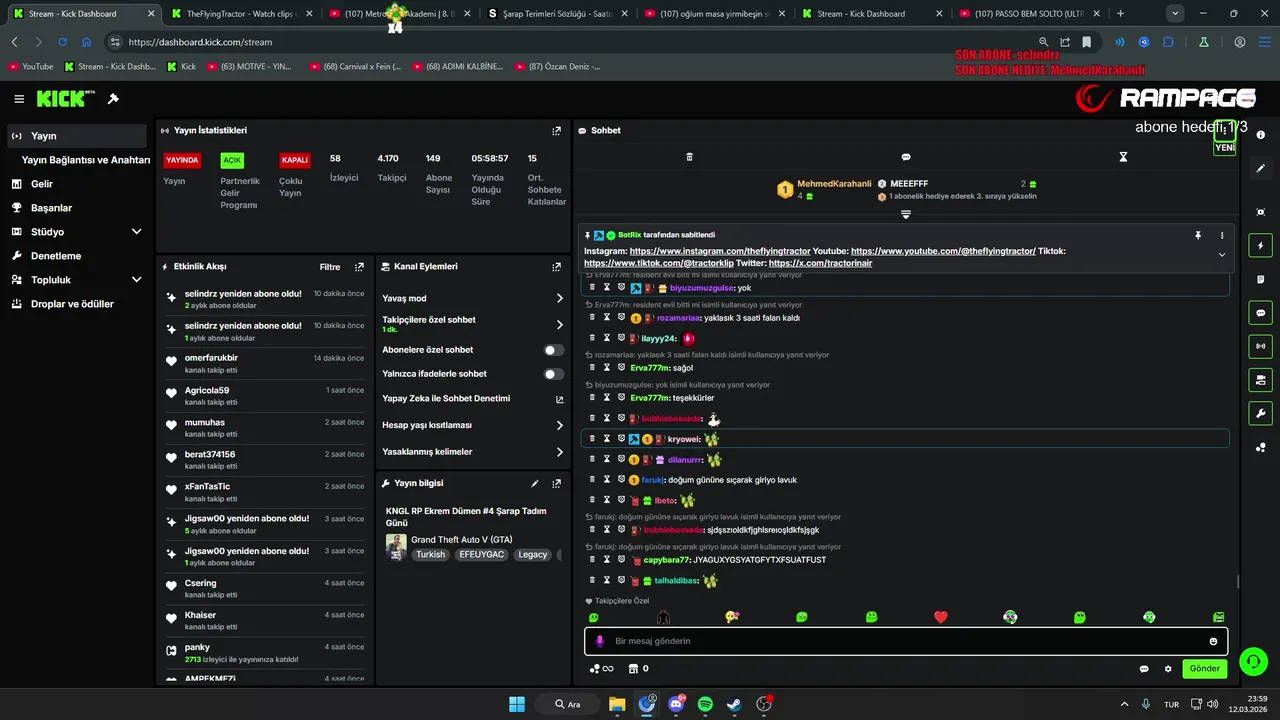Click the Turkish stream tag
This screenshot has height=720, width=1280.
[x=431, y=554]
